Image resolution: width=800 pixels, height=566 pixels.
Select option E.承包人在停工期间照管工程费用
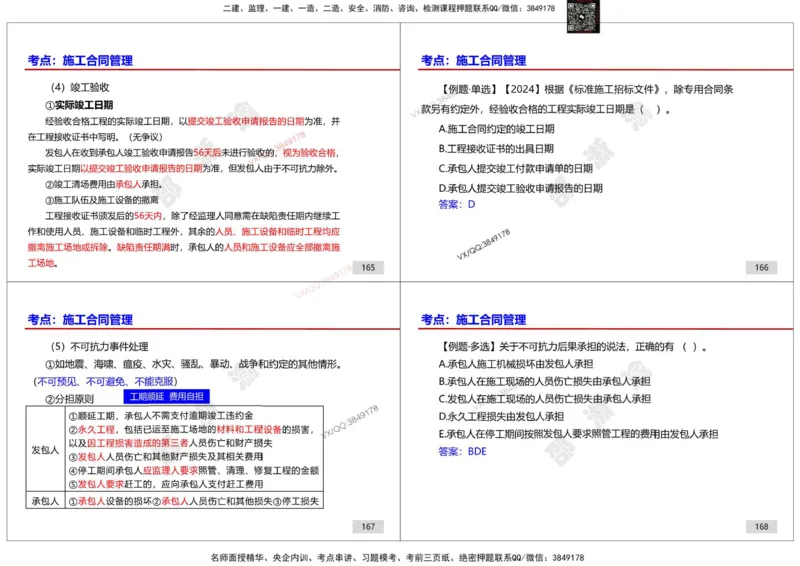[x=579, y=434]
